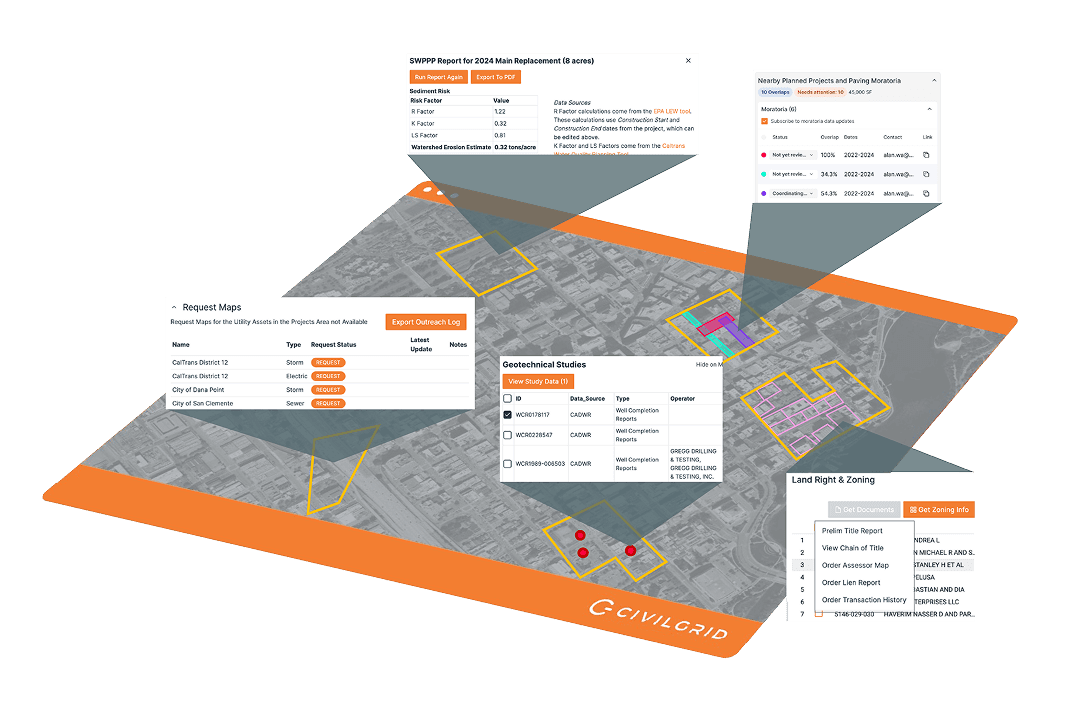The width and height of the screenshot is (1070, 710).
Task: Open status dropdown for 100% overlap row
Action: click(792, 155)
